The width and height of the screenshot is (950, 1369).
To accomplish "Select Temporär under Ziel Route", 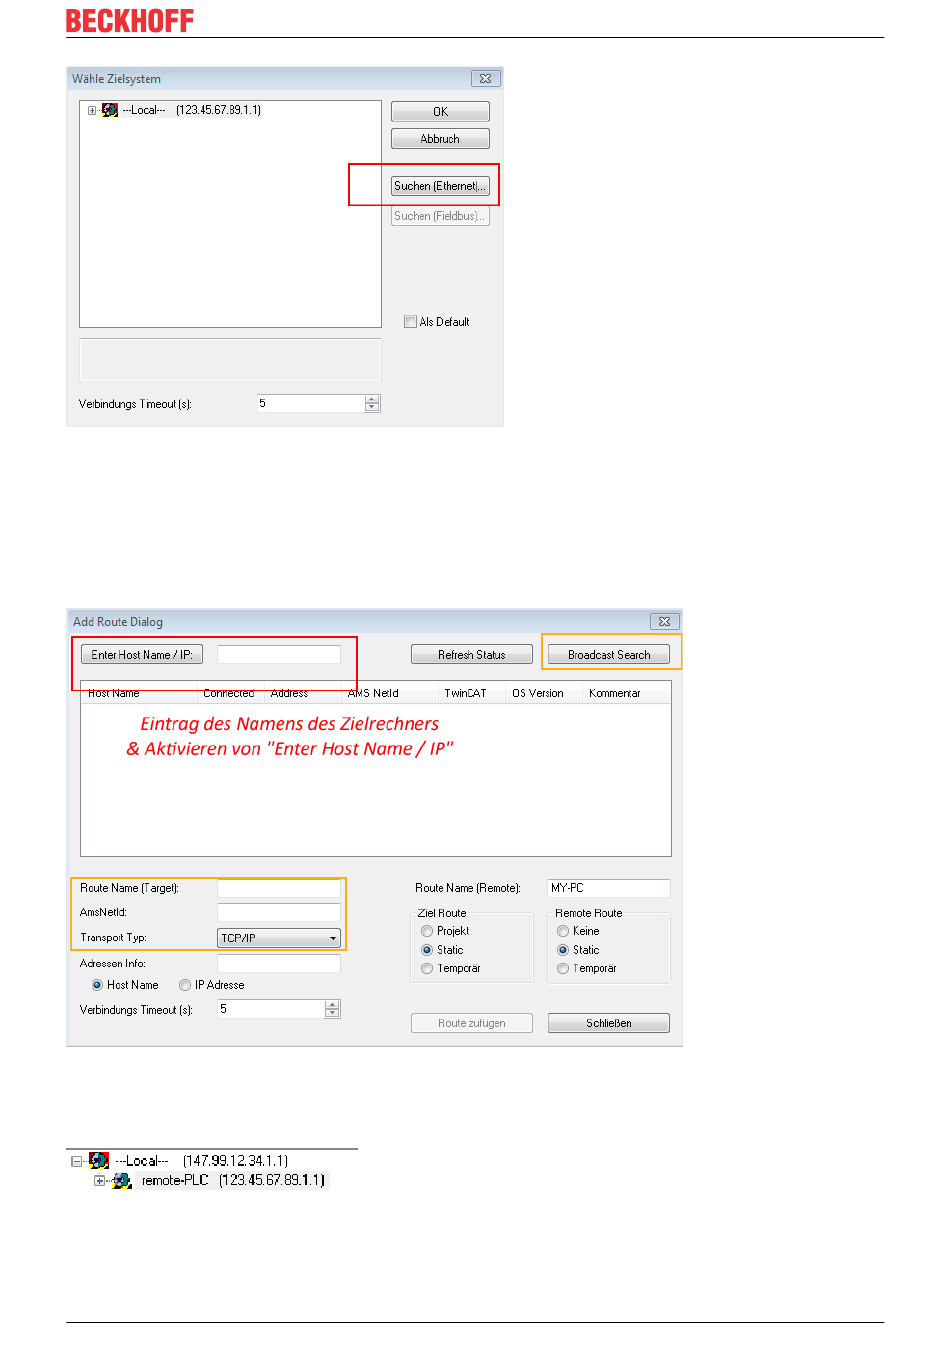I will 427,968.
